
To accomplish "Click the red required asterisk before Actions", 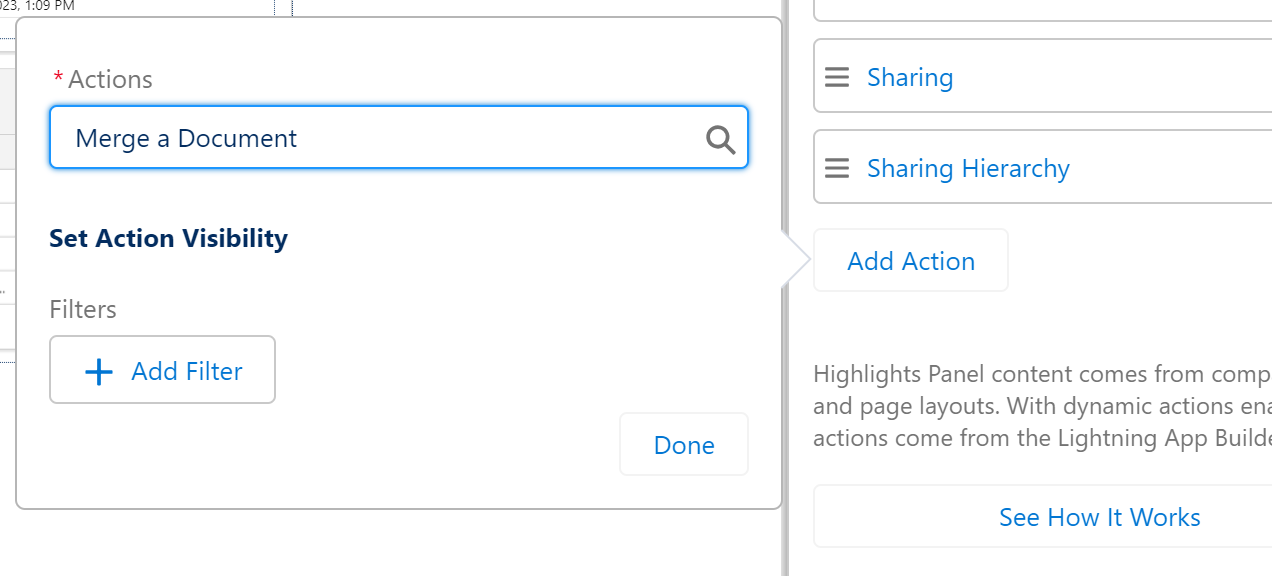I will click(x=58, y=78).
